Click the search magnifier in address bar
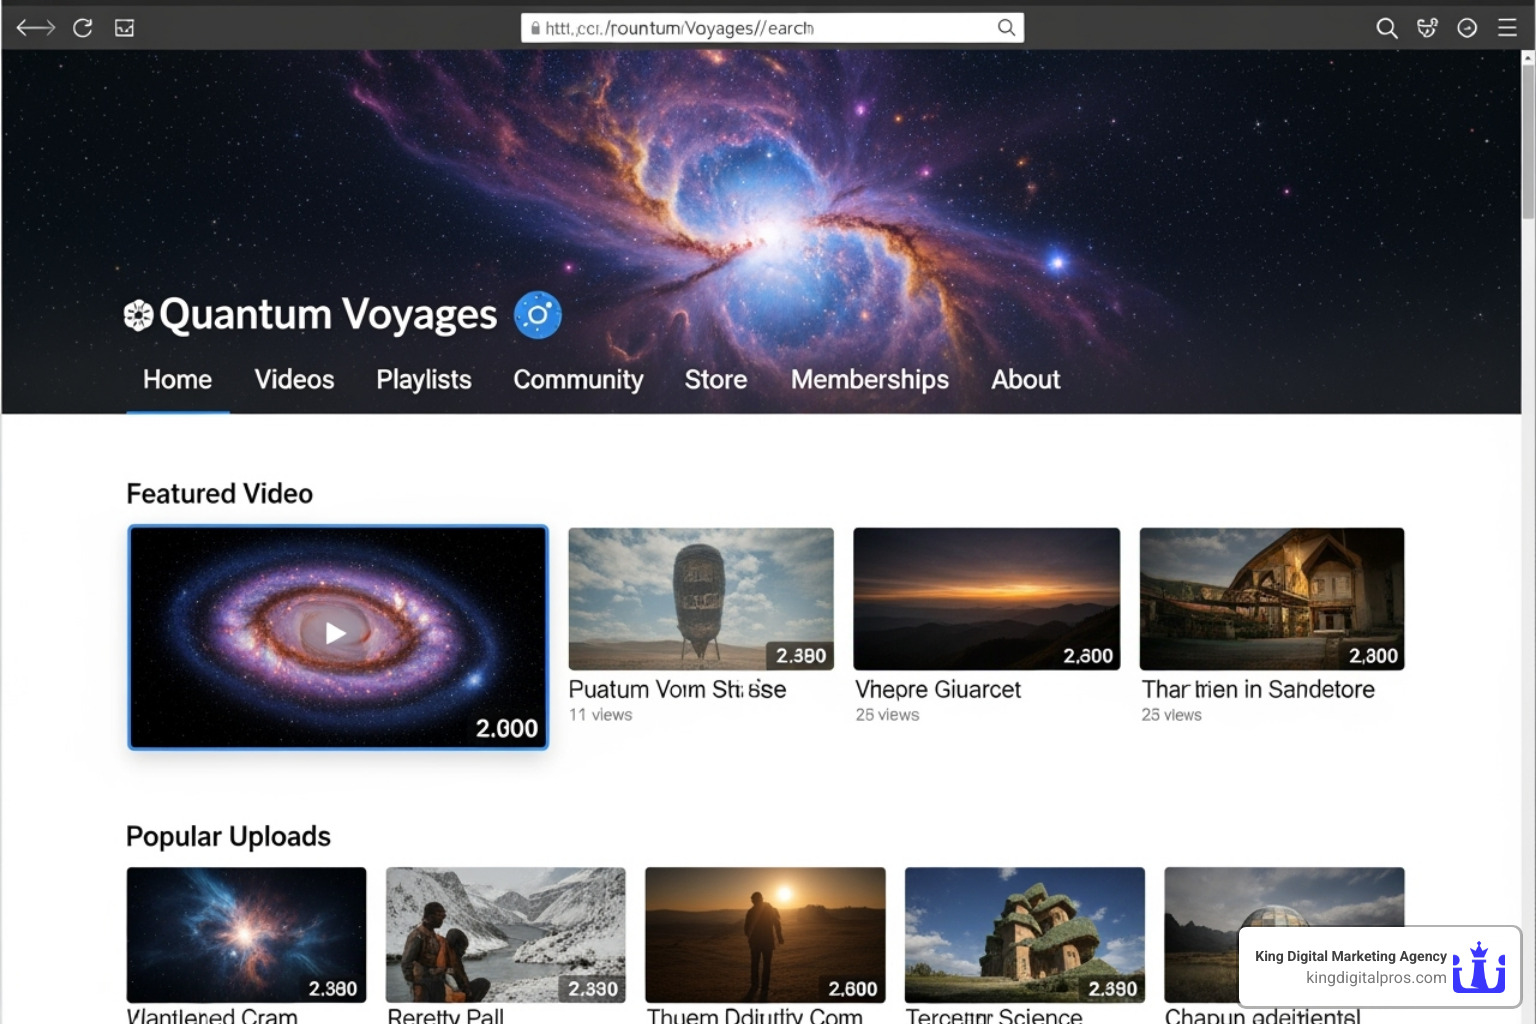This screenshot has height=1024, width=1536. 1006,28
